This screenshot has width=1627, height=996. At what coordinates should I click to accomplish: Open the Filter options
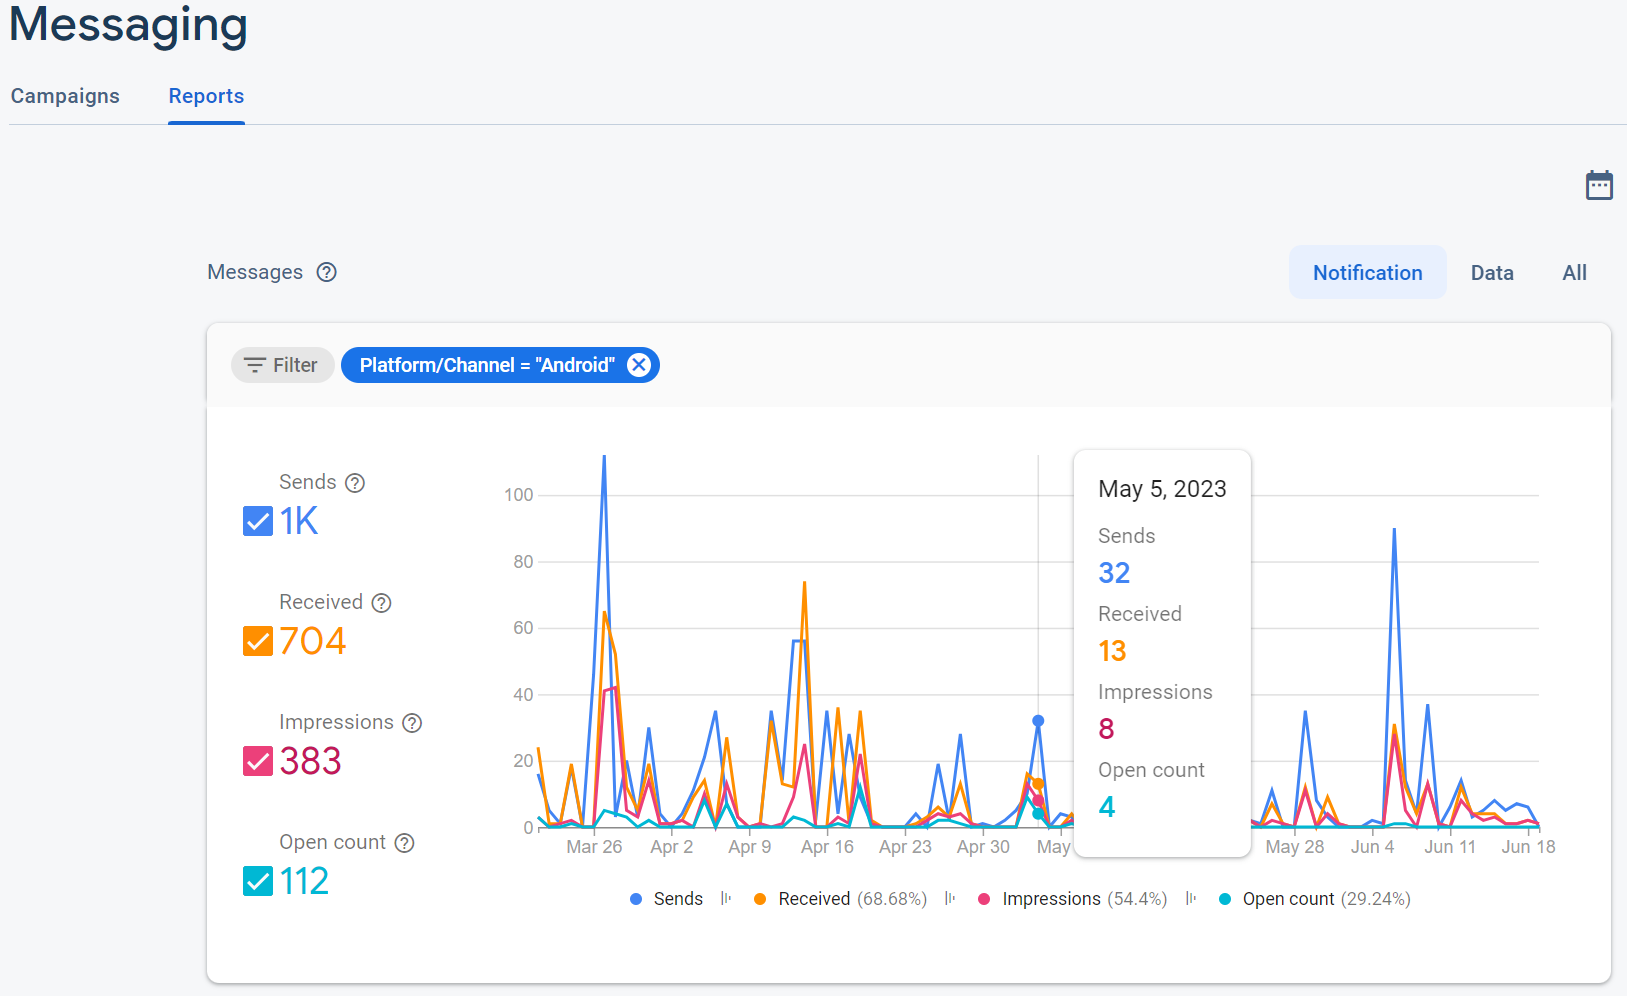[282, 365]
